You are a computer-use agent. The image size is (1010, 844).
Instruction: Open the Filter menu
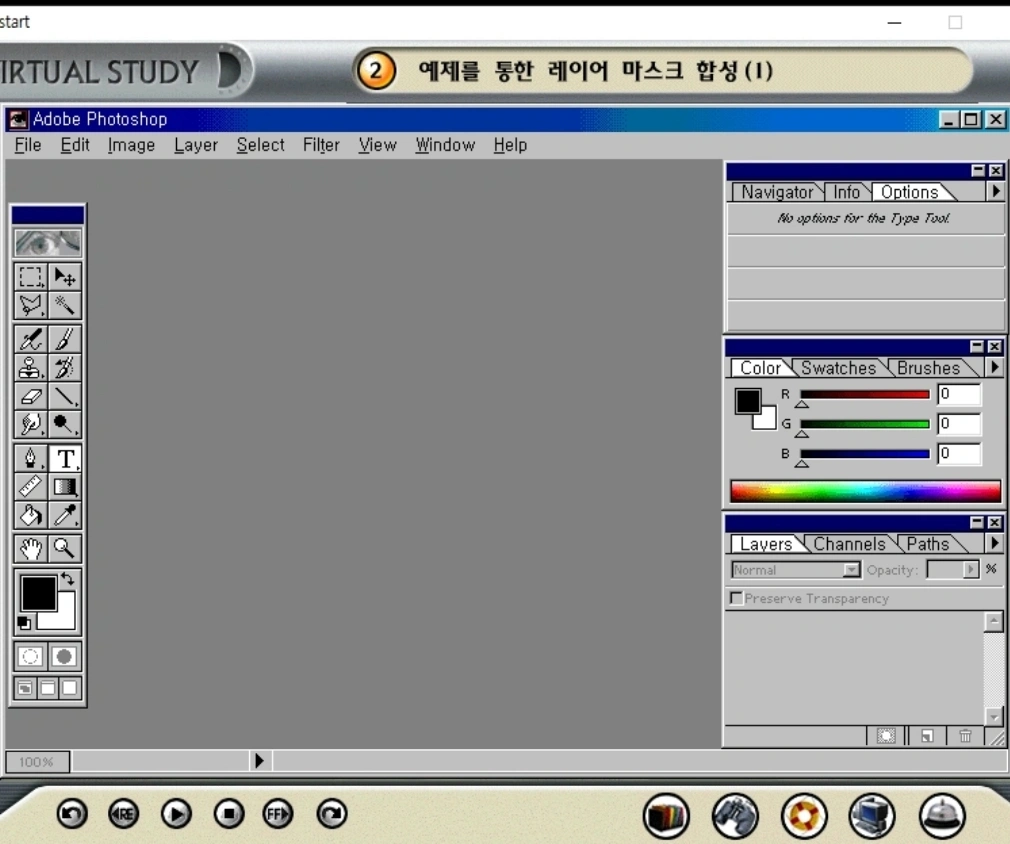point(321,145)
